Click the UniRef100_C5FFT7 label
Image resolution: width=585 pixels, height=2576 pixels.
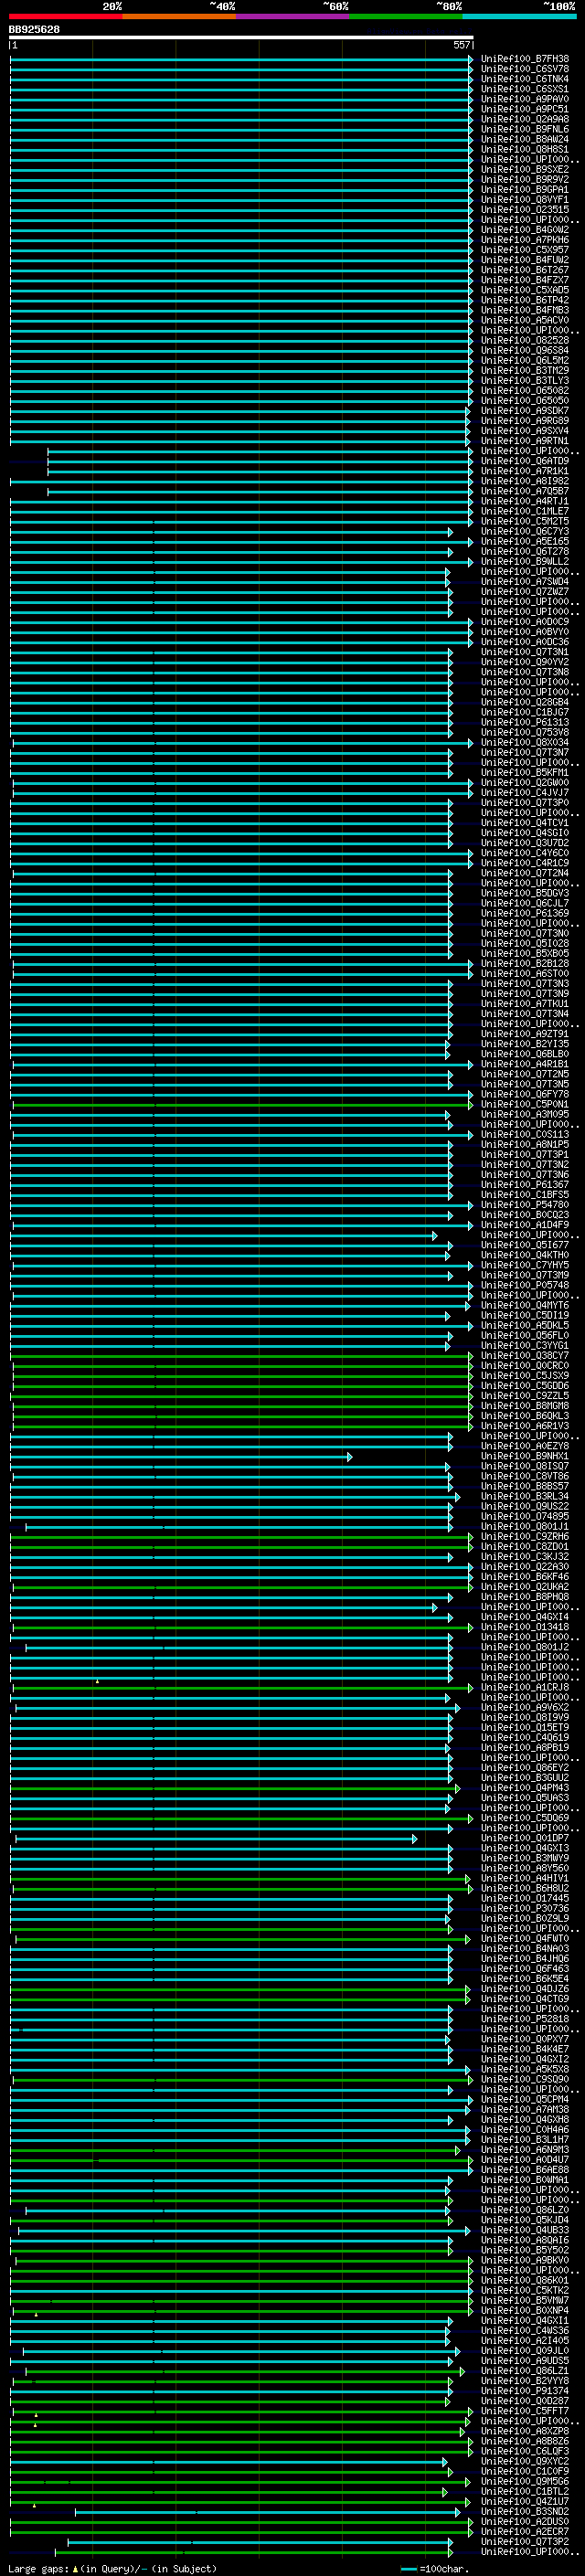[525, 2411]
